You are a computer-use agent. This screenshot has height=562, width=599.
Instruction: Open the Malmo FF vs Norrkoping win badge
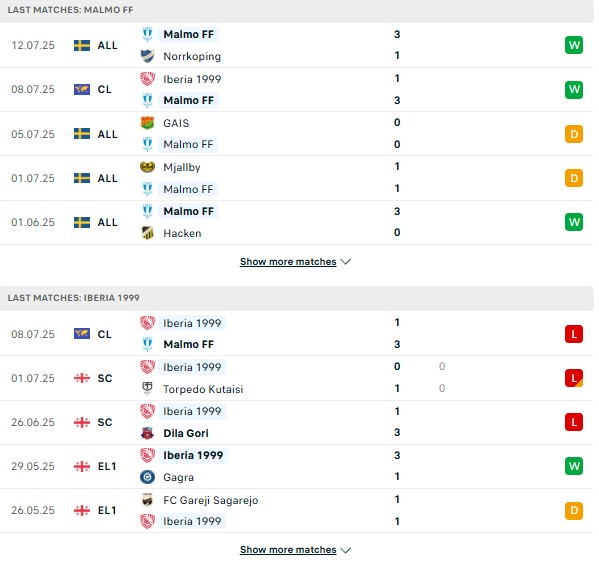point(574,45)
